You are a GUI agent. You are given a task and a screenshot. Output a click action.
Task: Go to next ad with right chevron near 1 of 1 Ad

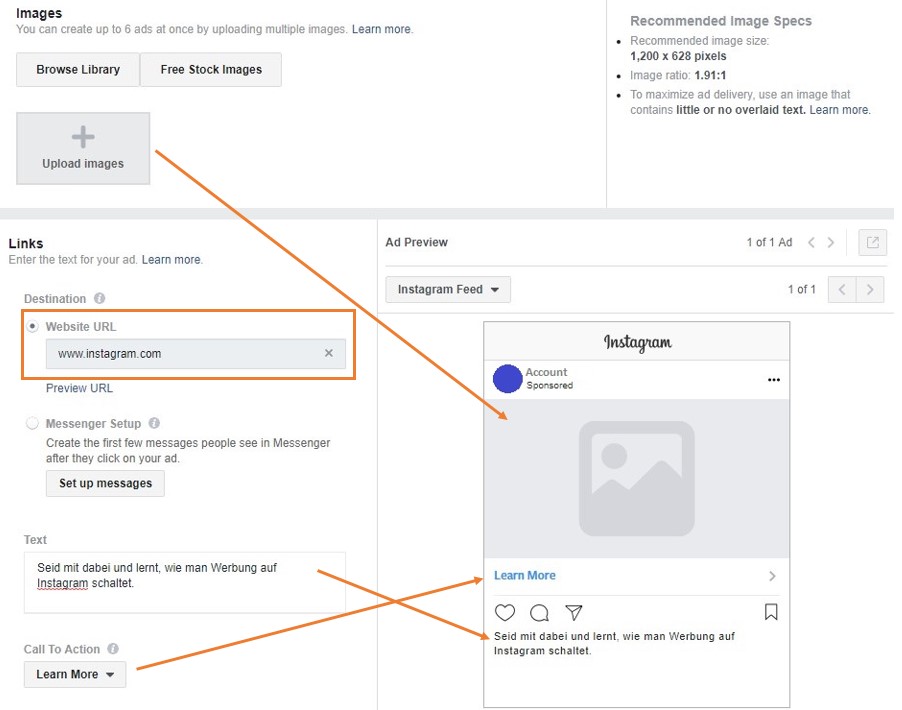(x=831, y=242)
